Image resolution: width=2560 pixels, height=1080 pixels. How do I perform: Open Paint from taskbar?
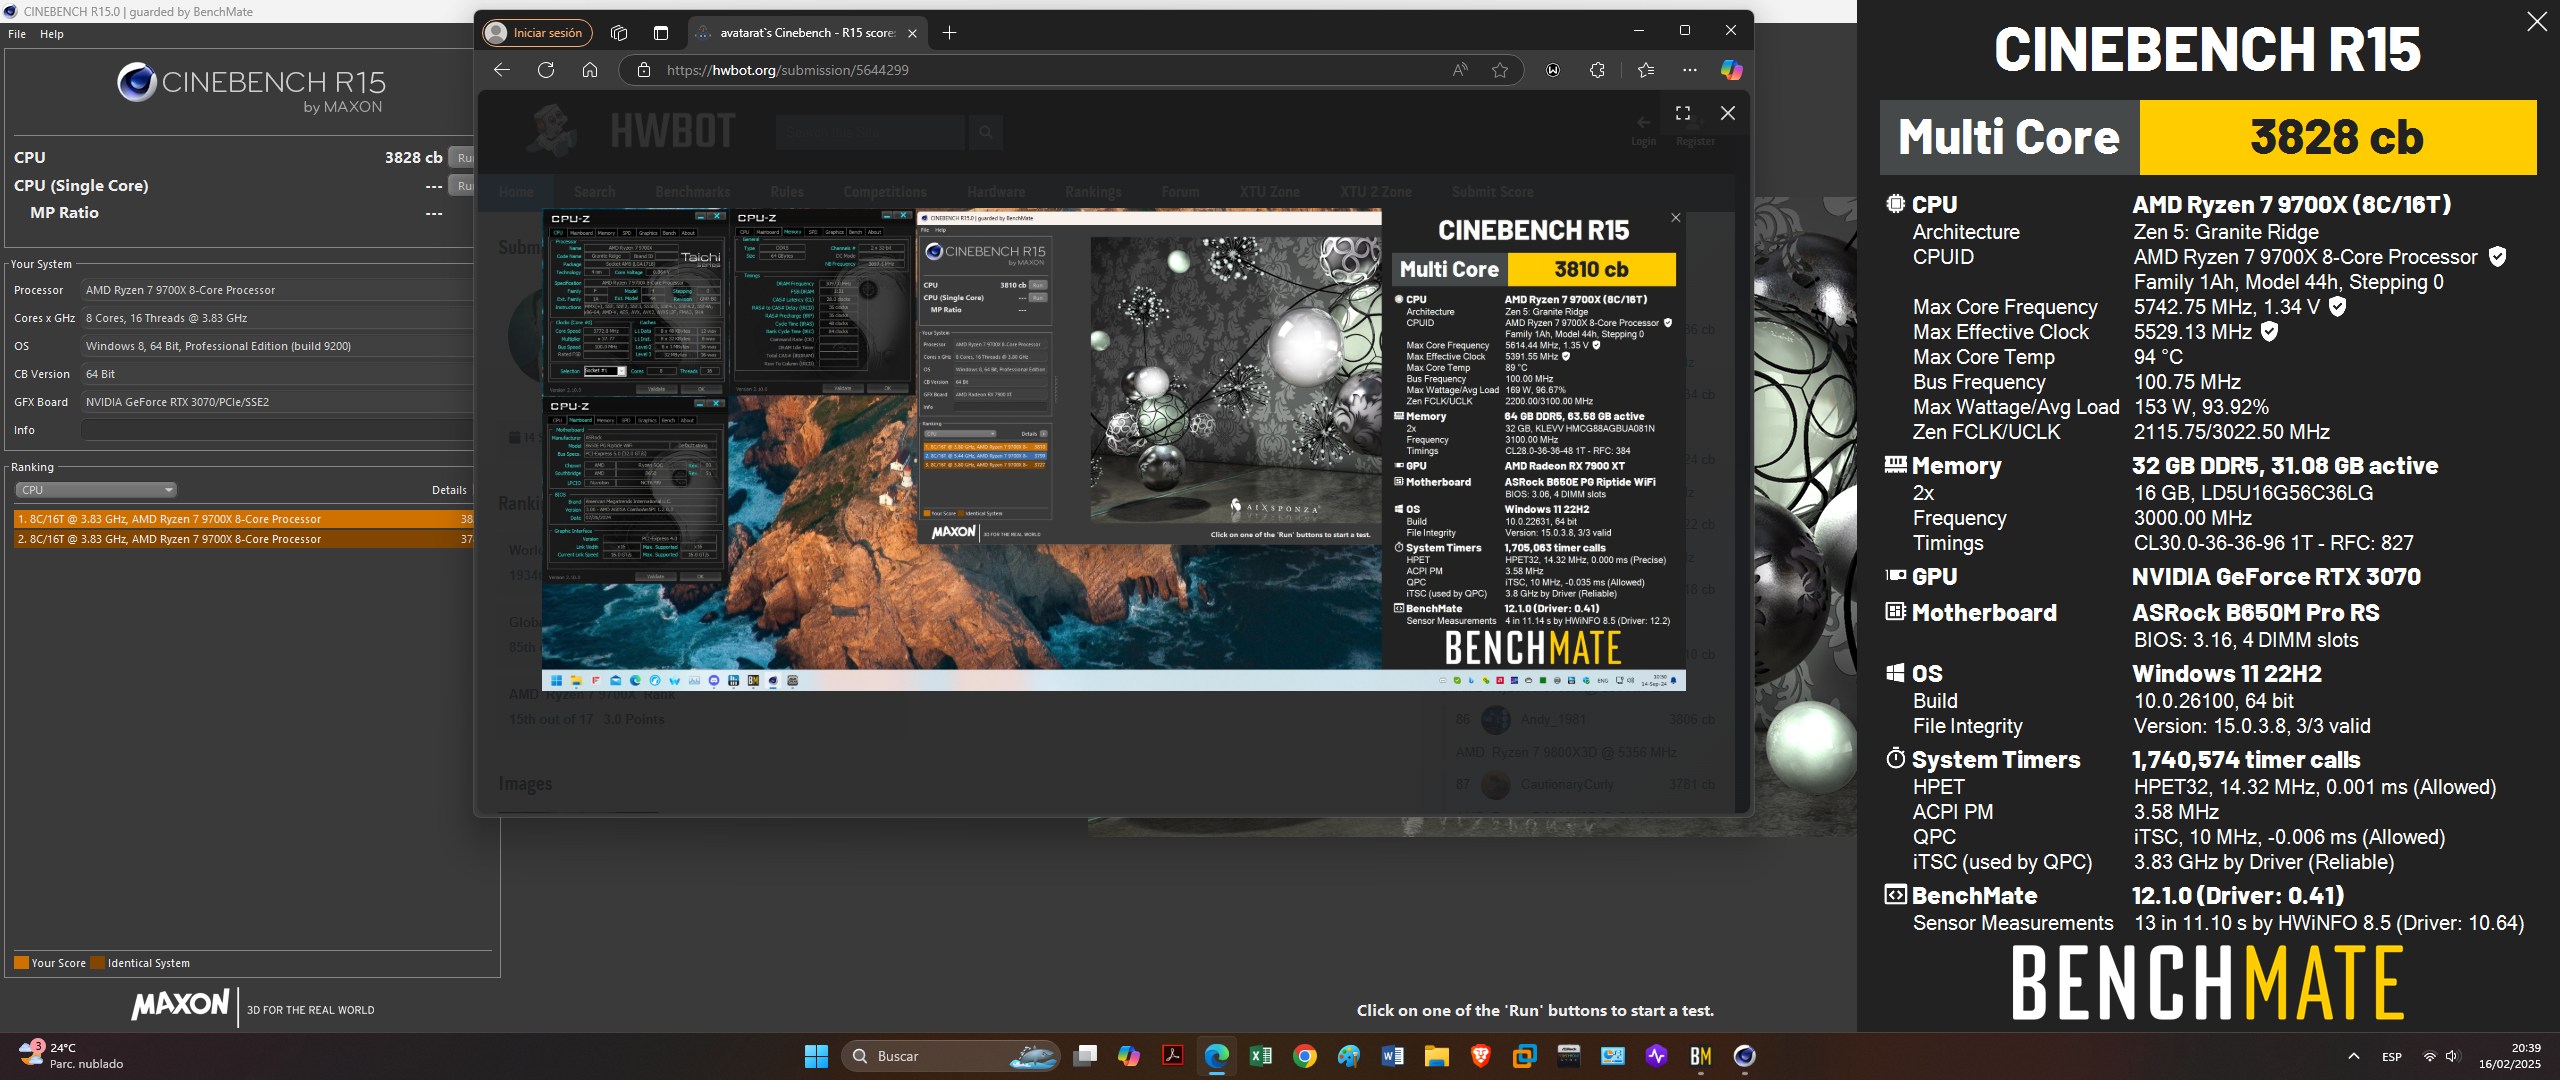pyautogui.click(x=1348, y=1056)
